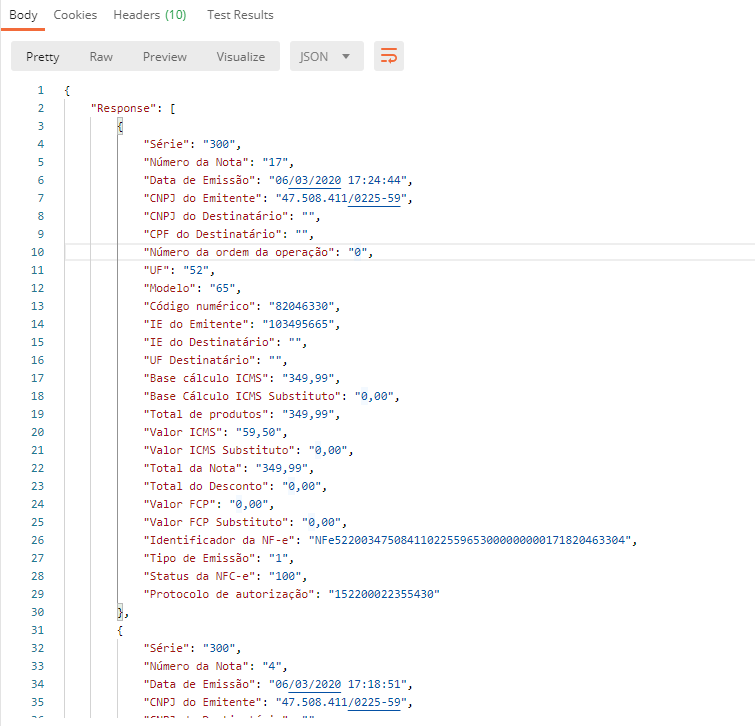Select the Preview view mode
The height and width of the screenshot is (726, 755).
point(164,57)
